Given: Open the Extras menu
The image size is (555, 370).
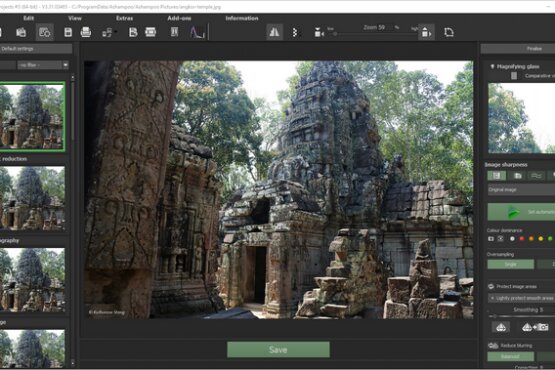Looking at the screenshot, I should 124,18.
